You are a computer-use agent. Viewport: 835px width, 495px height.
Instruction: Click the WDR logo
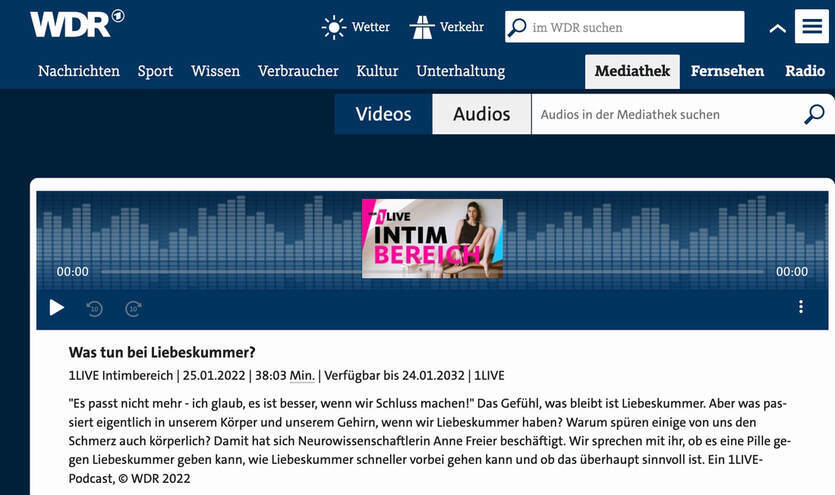(77, 25)
